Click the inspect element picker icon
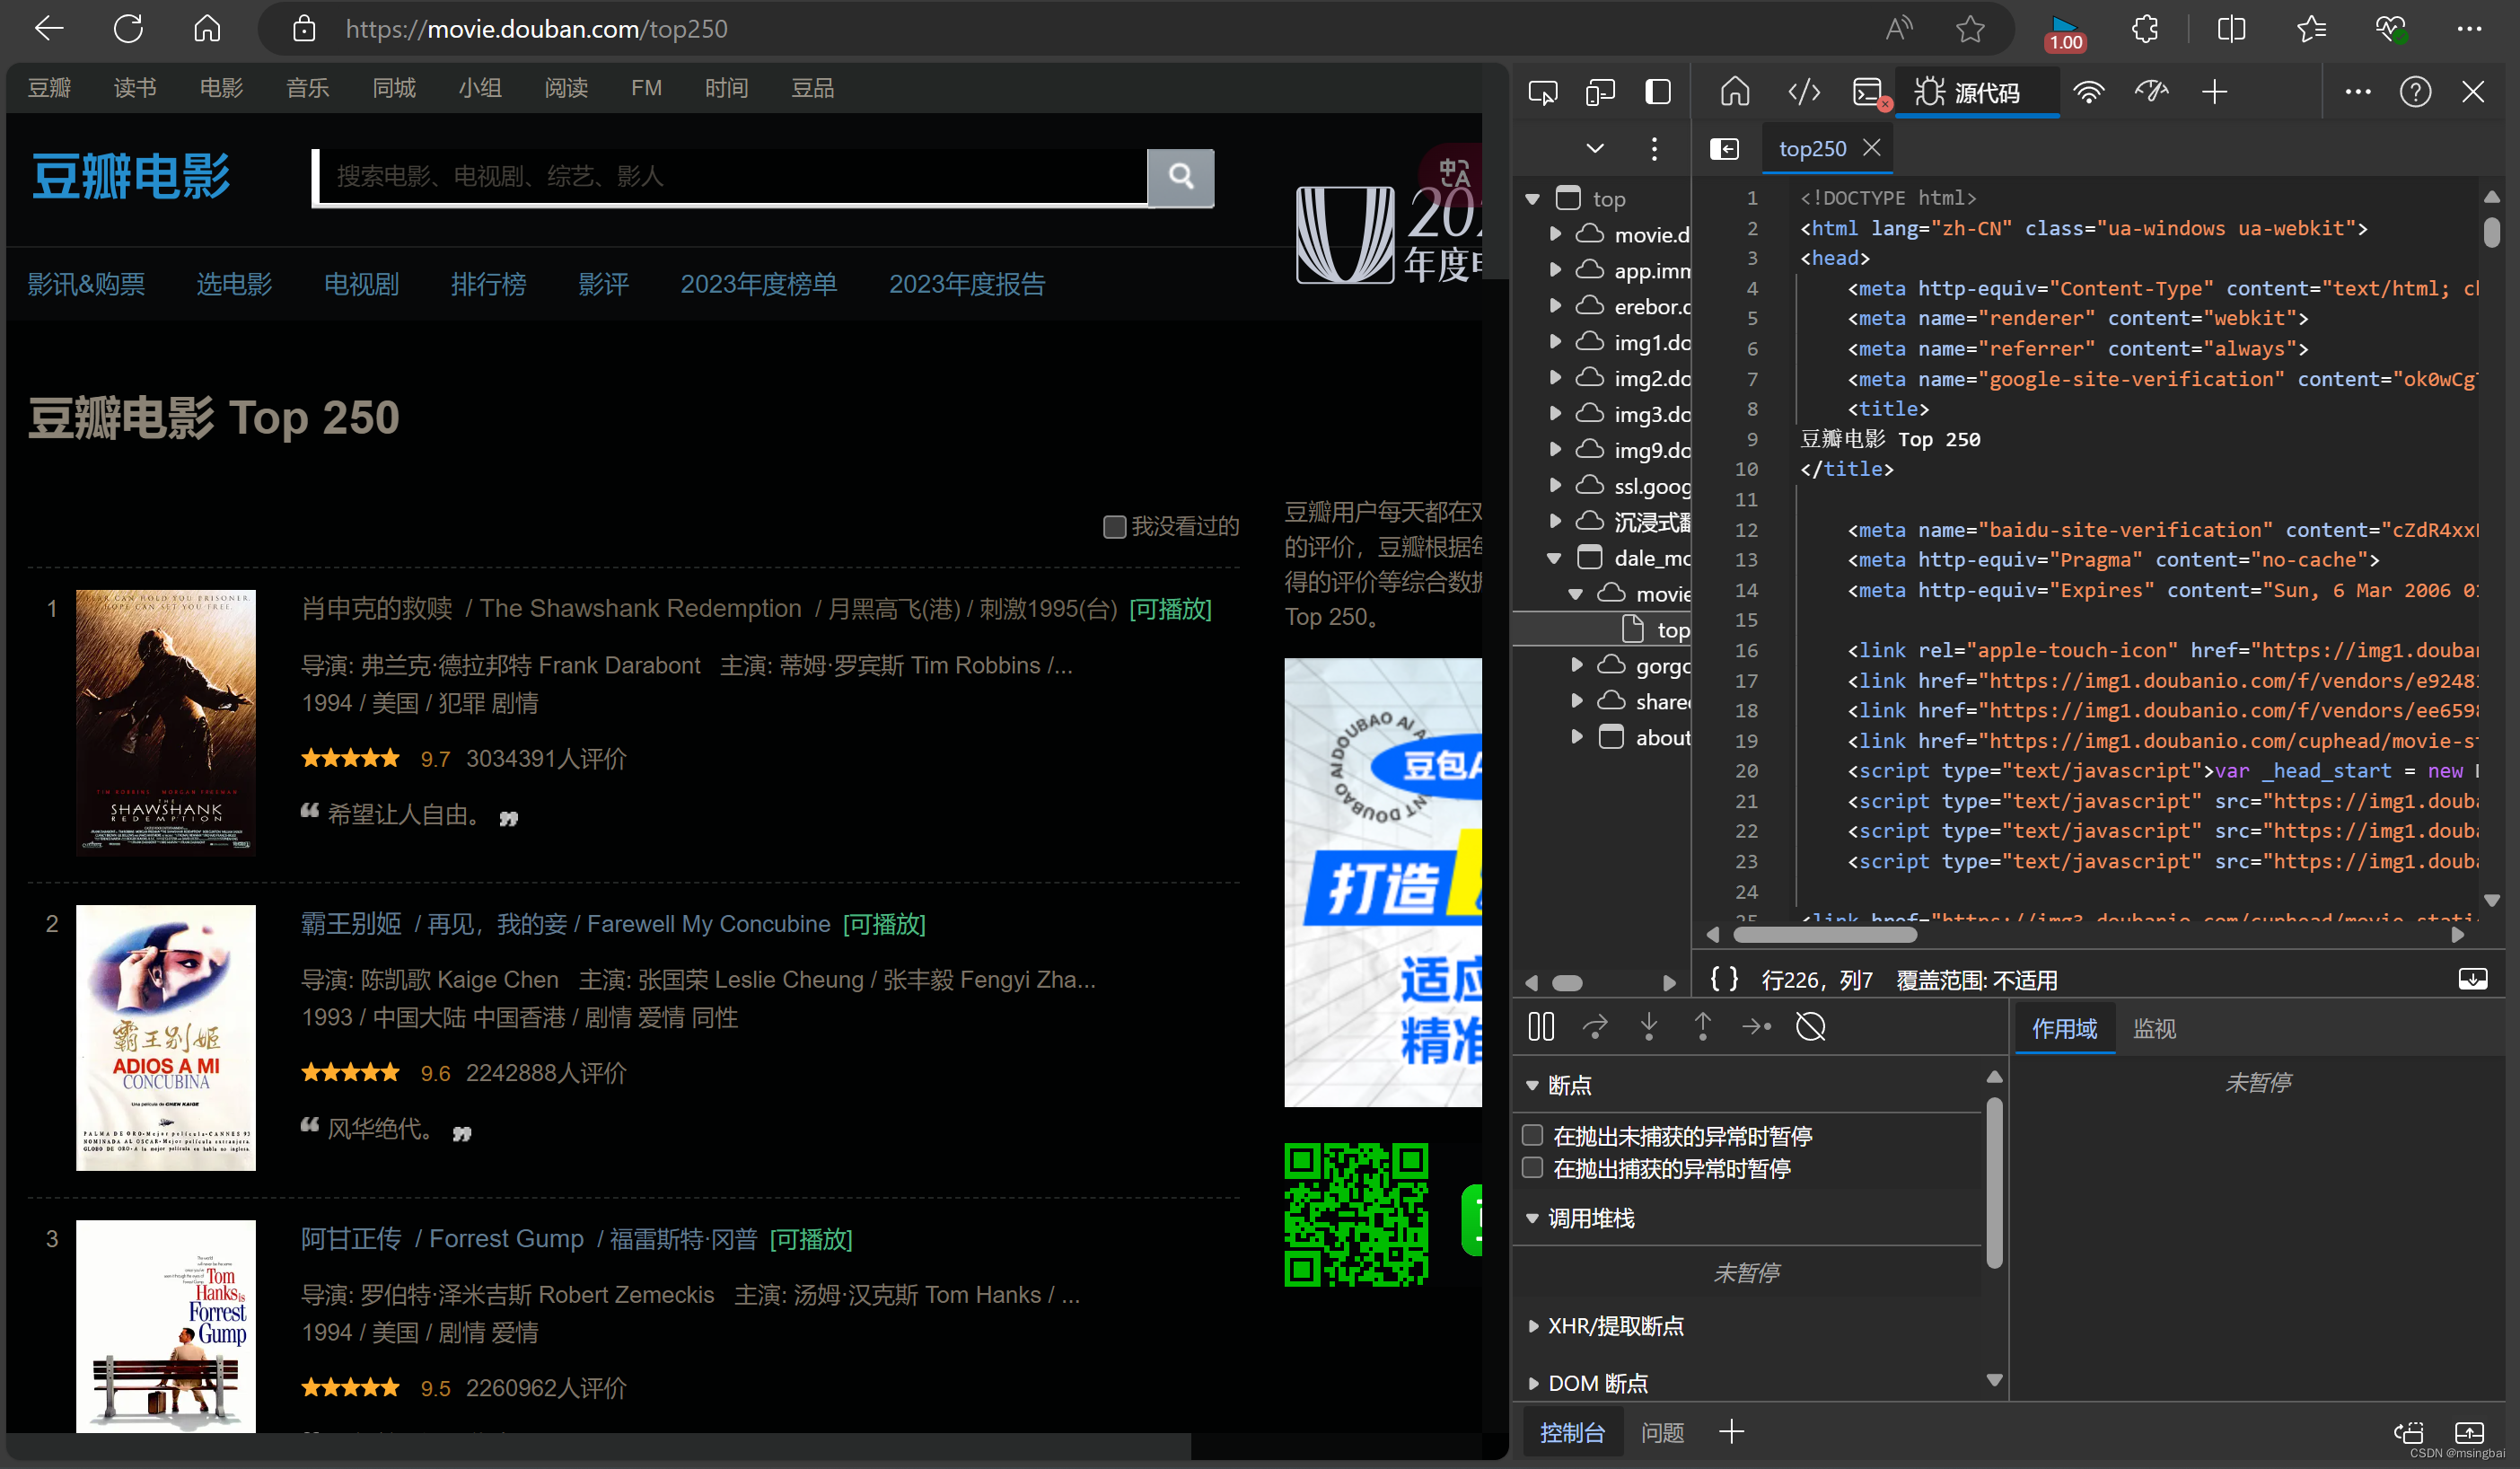Screen dimensions: 2520x1469 [1542, 92]
